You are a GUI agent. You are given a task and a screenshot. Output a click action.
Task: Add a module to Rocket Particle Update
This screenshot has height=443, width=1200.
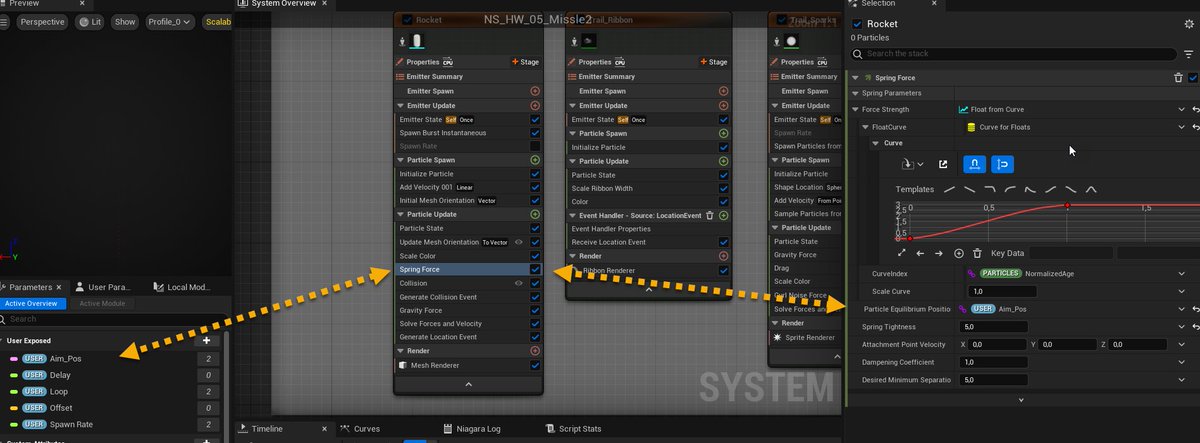[x=534, y=214]
